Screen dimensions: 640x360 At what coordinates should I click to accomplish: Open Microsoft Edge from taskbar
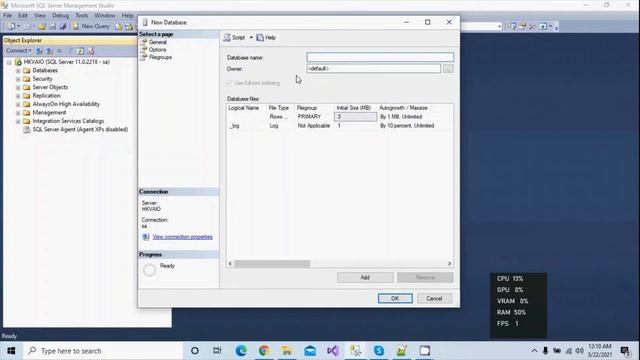pos(241,351)
